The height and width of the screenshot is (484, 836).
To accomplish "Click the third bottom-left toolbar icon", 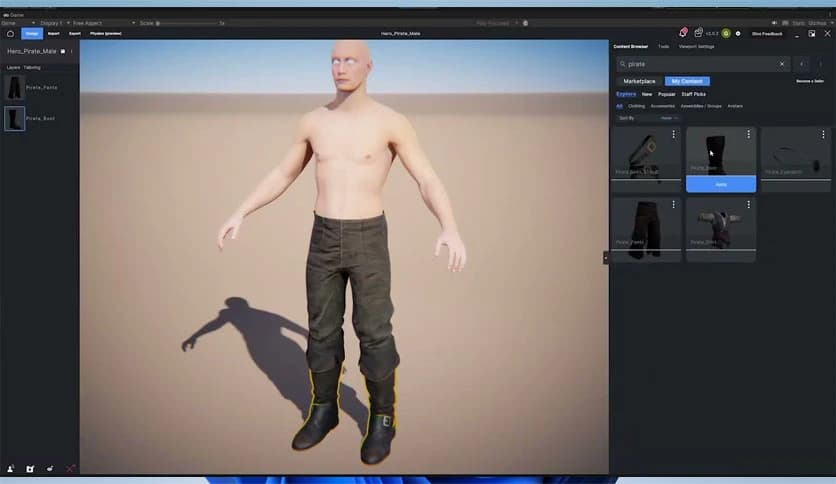I will pyautogui.click(x=50, y=469).
